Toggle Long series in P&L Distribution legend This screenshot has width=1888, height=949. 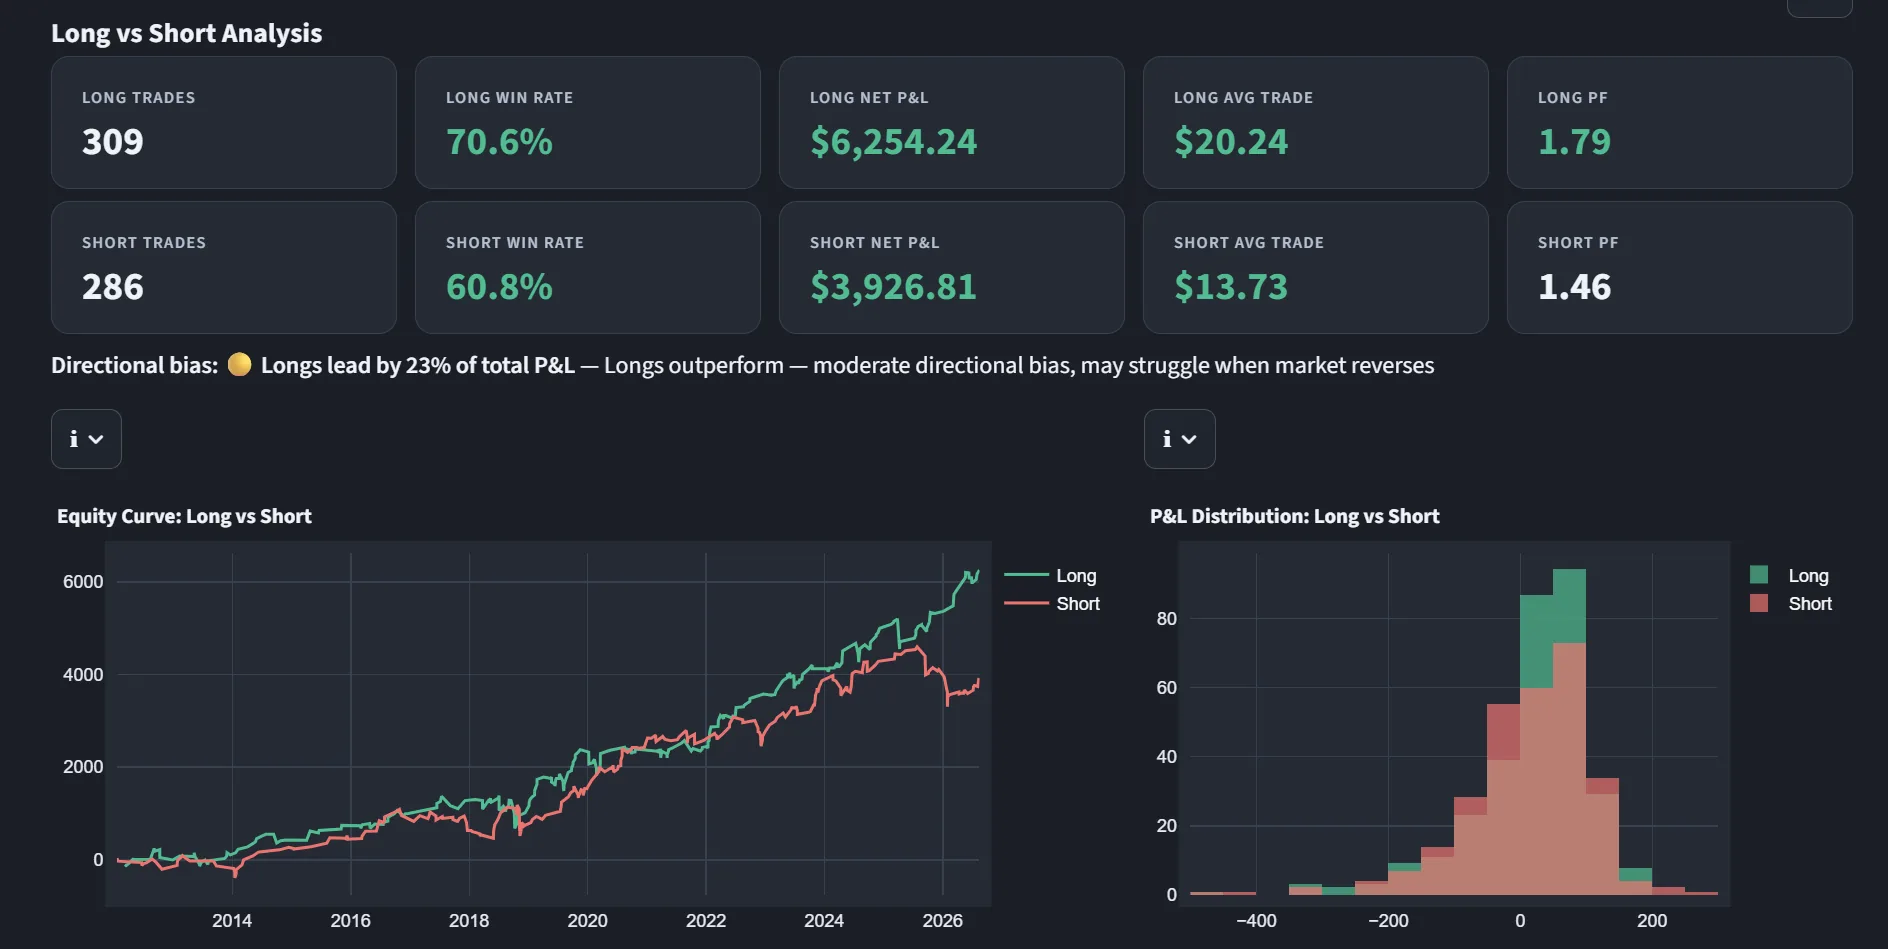[1789, 576]
